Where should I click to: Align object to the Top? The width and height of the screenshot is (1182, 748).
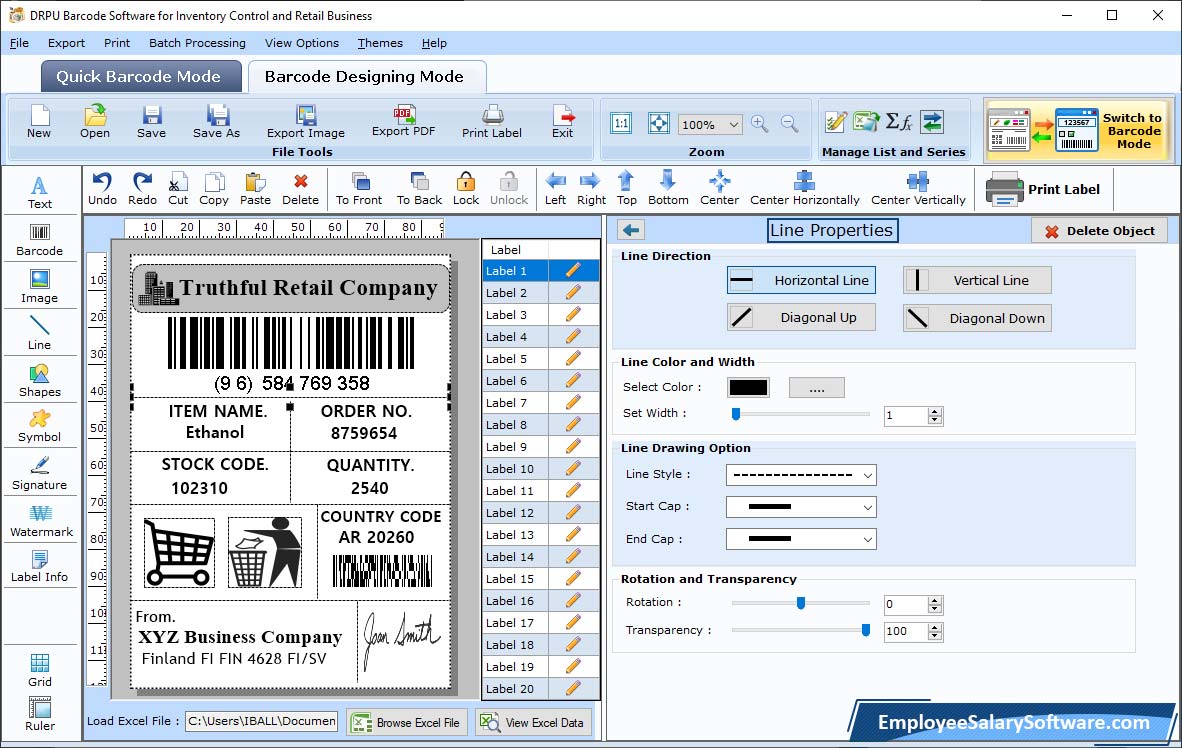click(626, 189)
